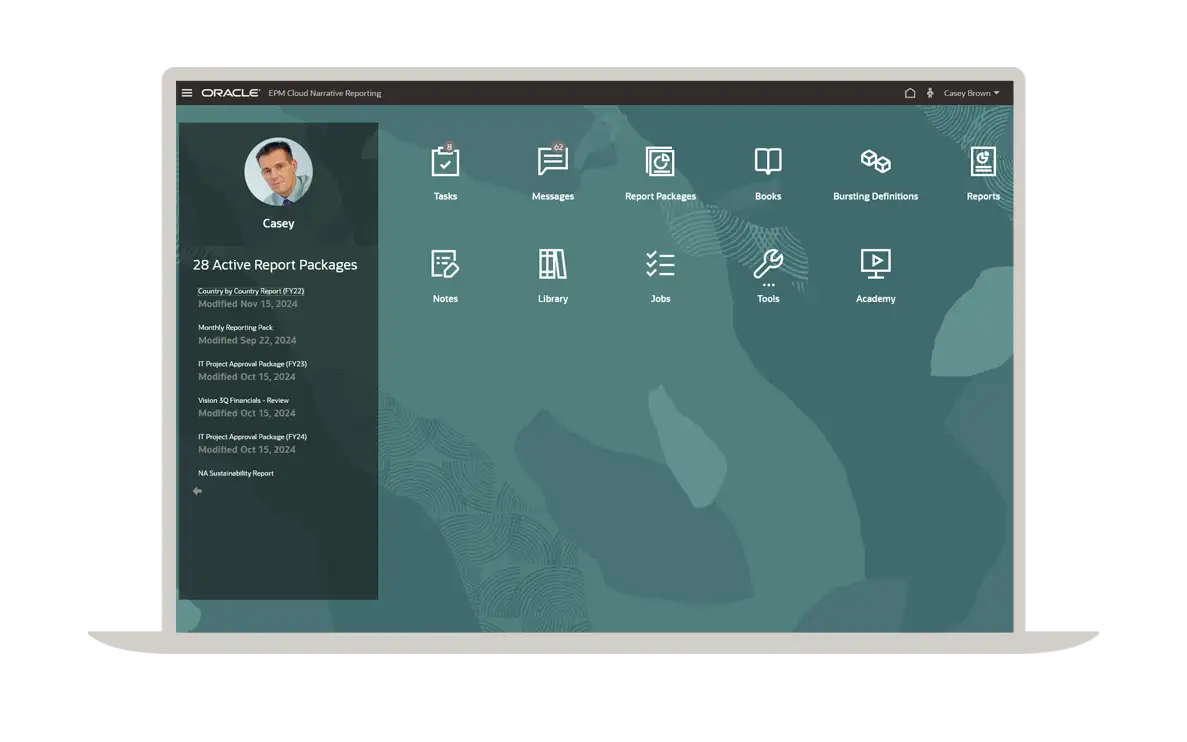Screen dimensions: 1187x742
Task: Click the Home icon in header
Action: (910, 93)
